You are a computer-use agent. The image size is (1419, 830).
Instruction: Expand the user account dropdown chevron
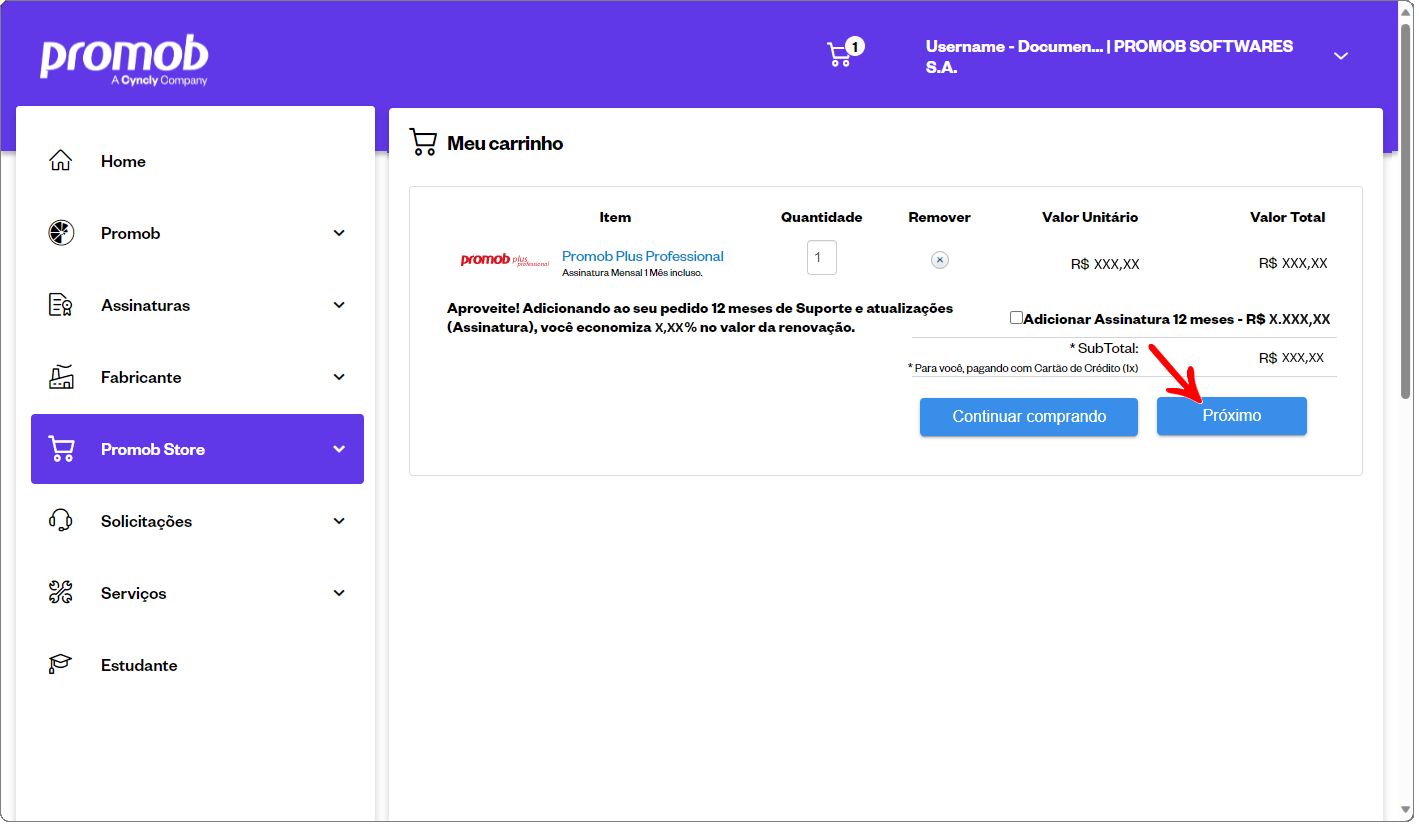[x=1341, y=56]
